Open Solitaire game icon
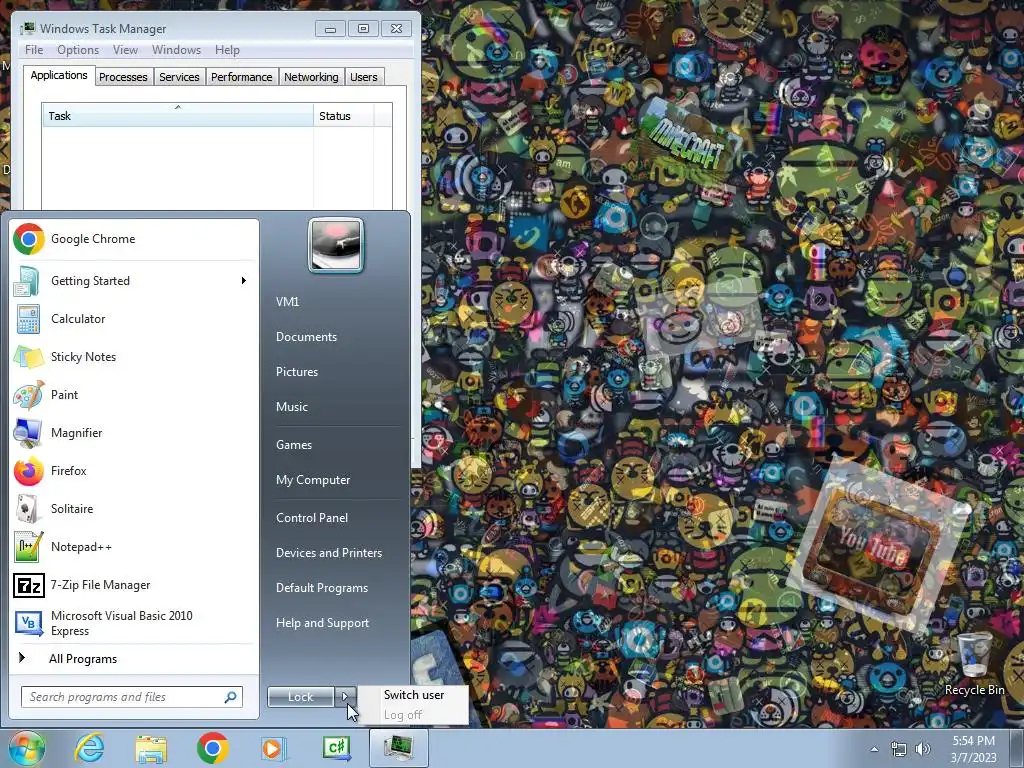Image resolution: width=1024 pixels, height=768 pixels. point(28,509)
